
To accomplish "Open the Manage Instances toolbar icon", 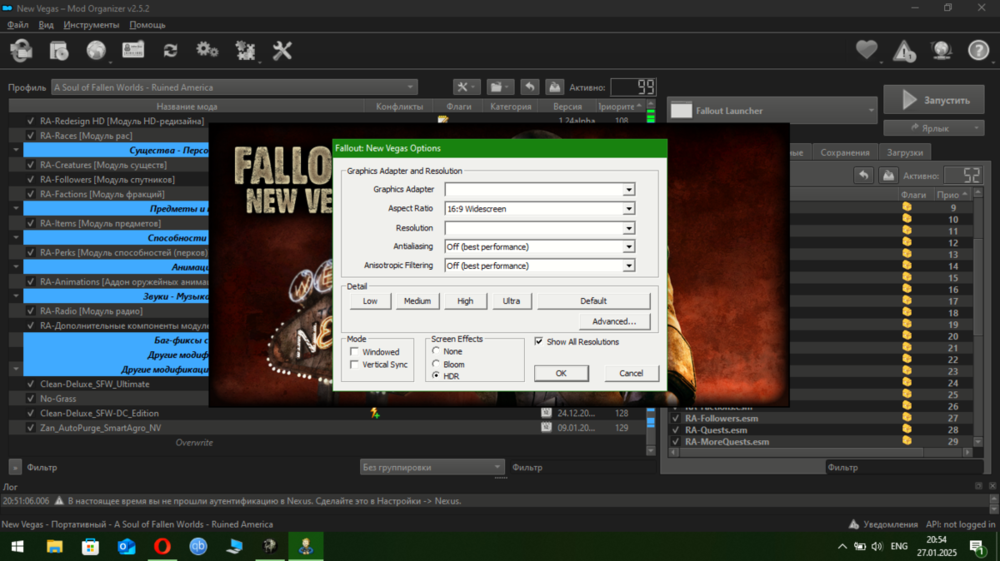I will click(x=21, y=50).
